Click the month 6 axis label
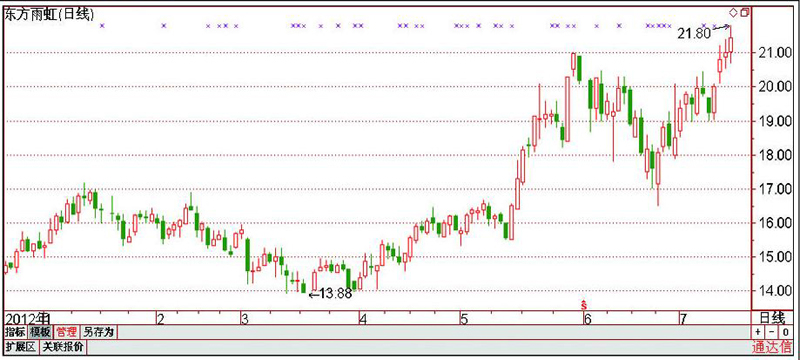The width and height of the screenshot is (800, 360). click(587, 320)
